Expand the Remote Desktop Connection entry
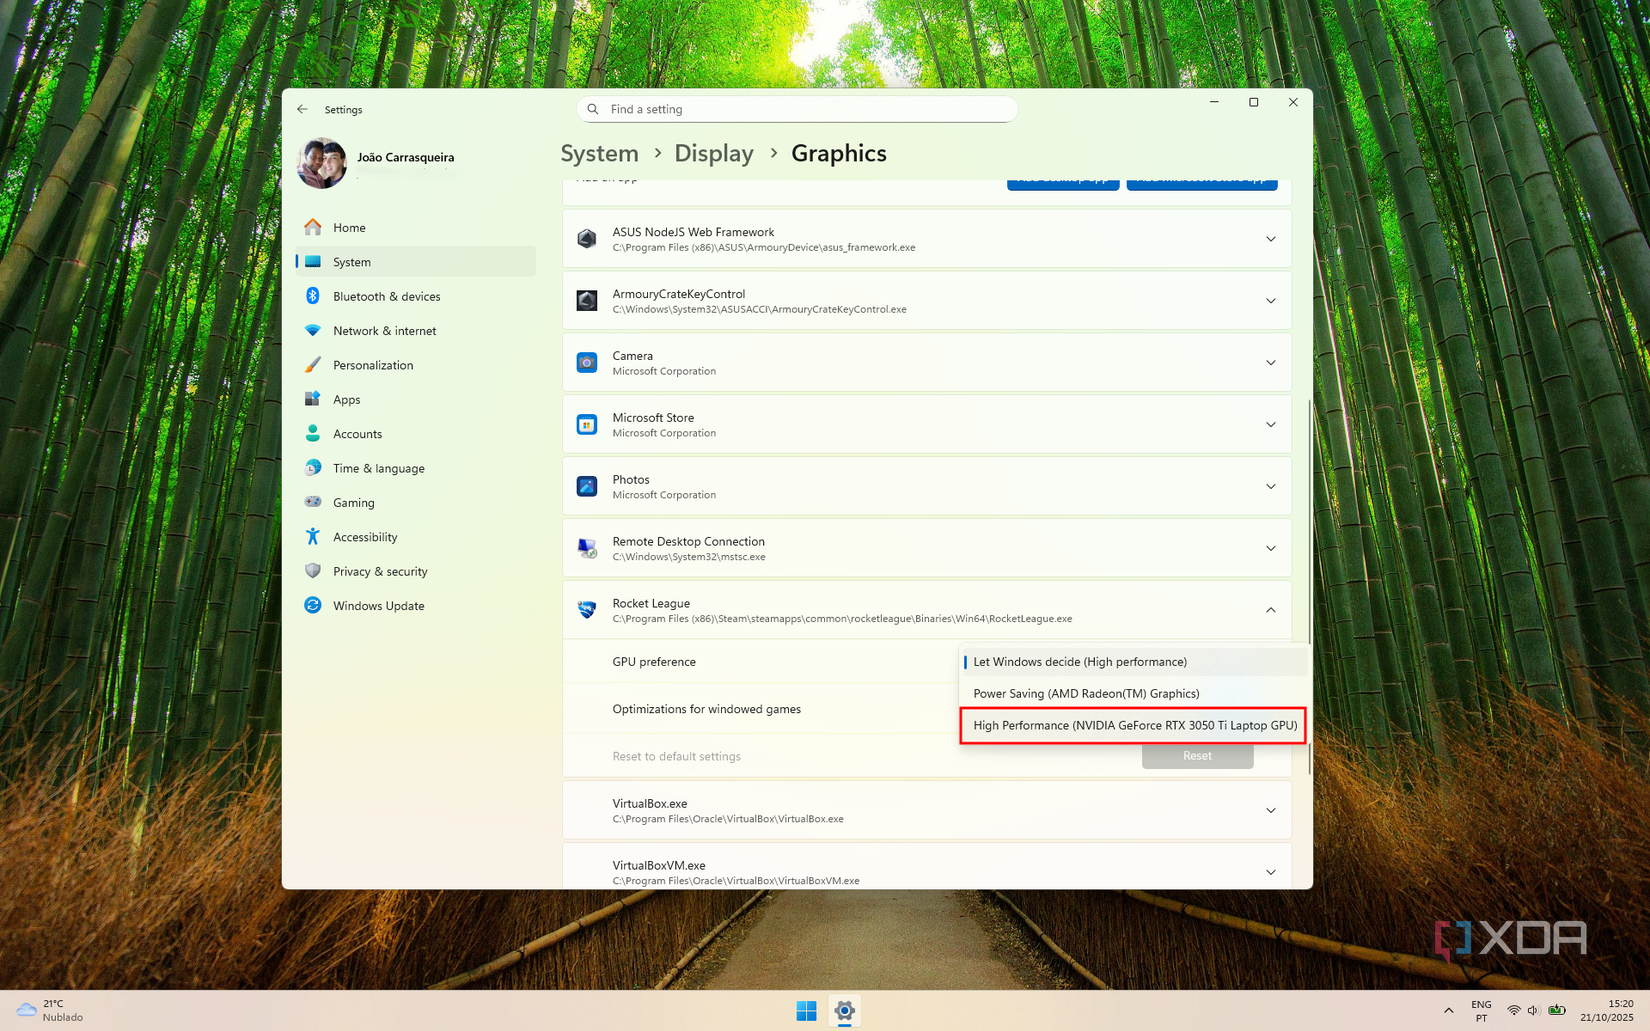The width and height of the screenshot is (1650, 1031). click(x=1271, y=548)
